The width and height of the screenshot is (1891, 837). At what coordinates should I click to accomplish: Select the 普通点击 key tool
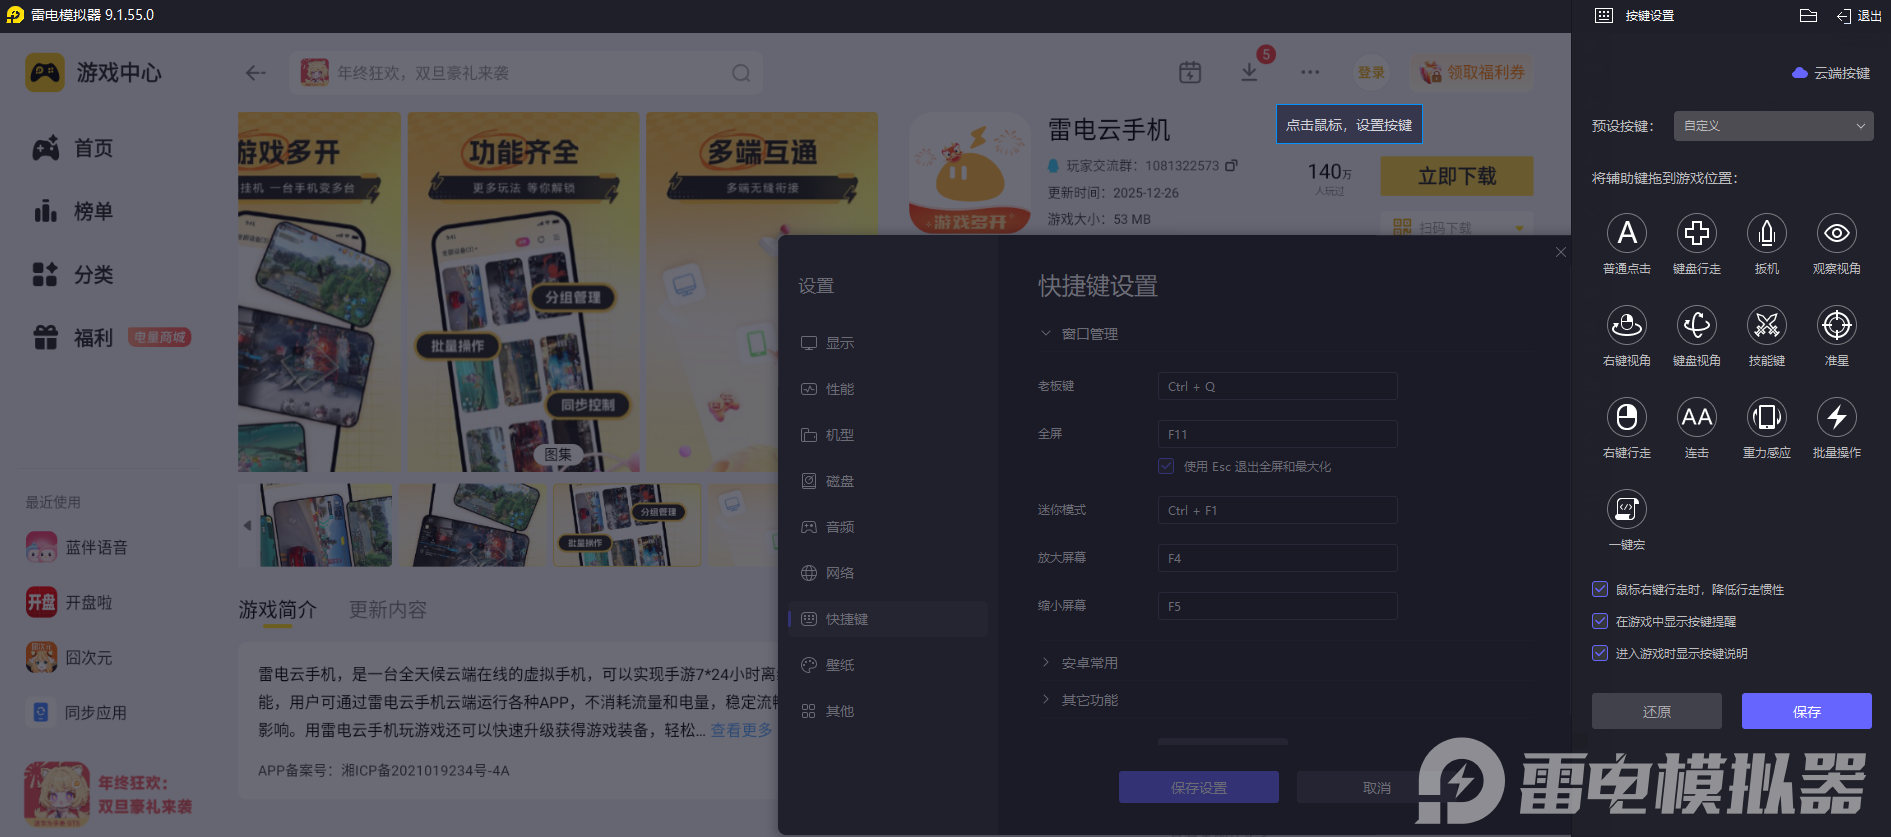tap(1627, 233)
